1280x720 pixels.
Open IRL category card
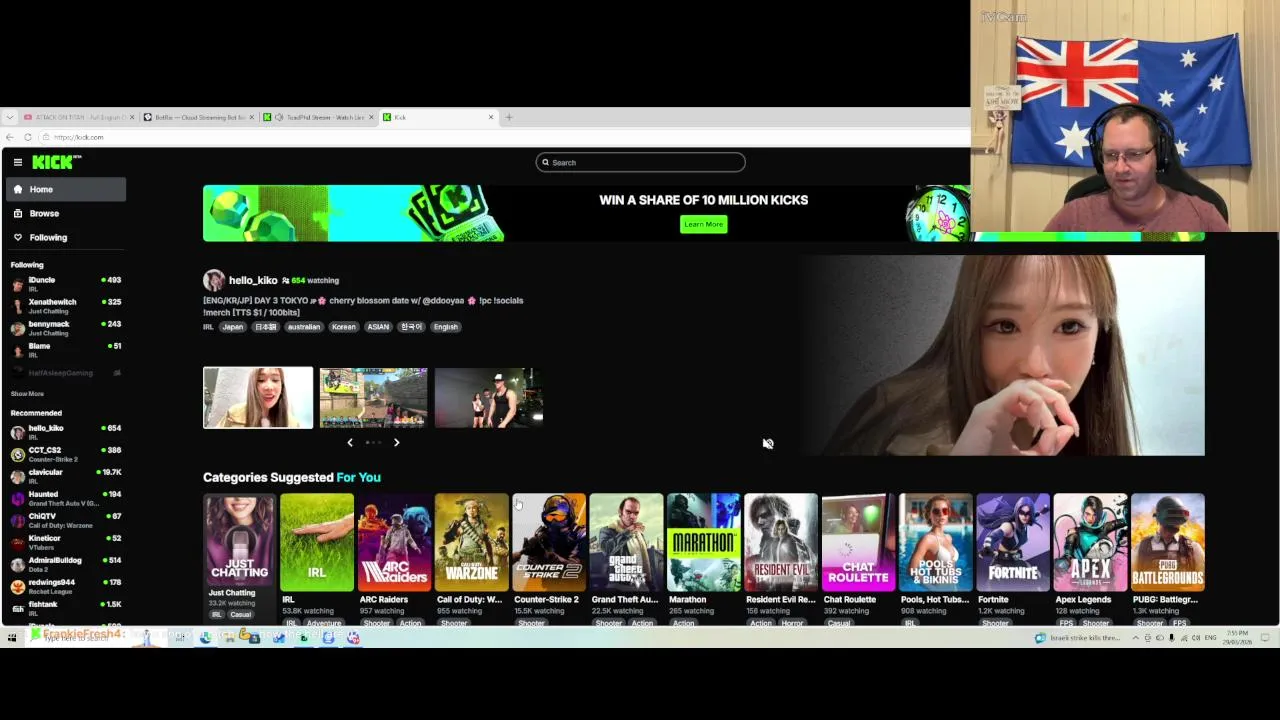pyautogui.click(x=316, y=543)
